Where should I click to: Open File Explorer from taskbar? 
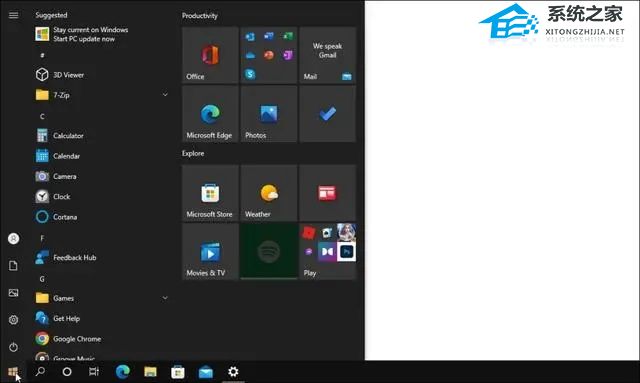pos(150,372)
